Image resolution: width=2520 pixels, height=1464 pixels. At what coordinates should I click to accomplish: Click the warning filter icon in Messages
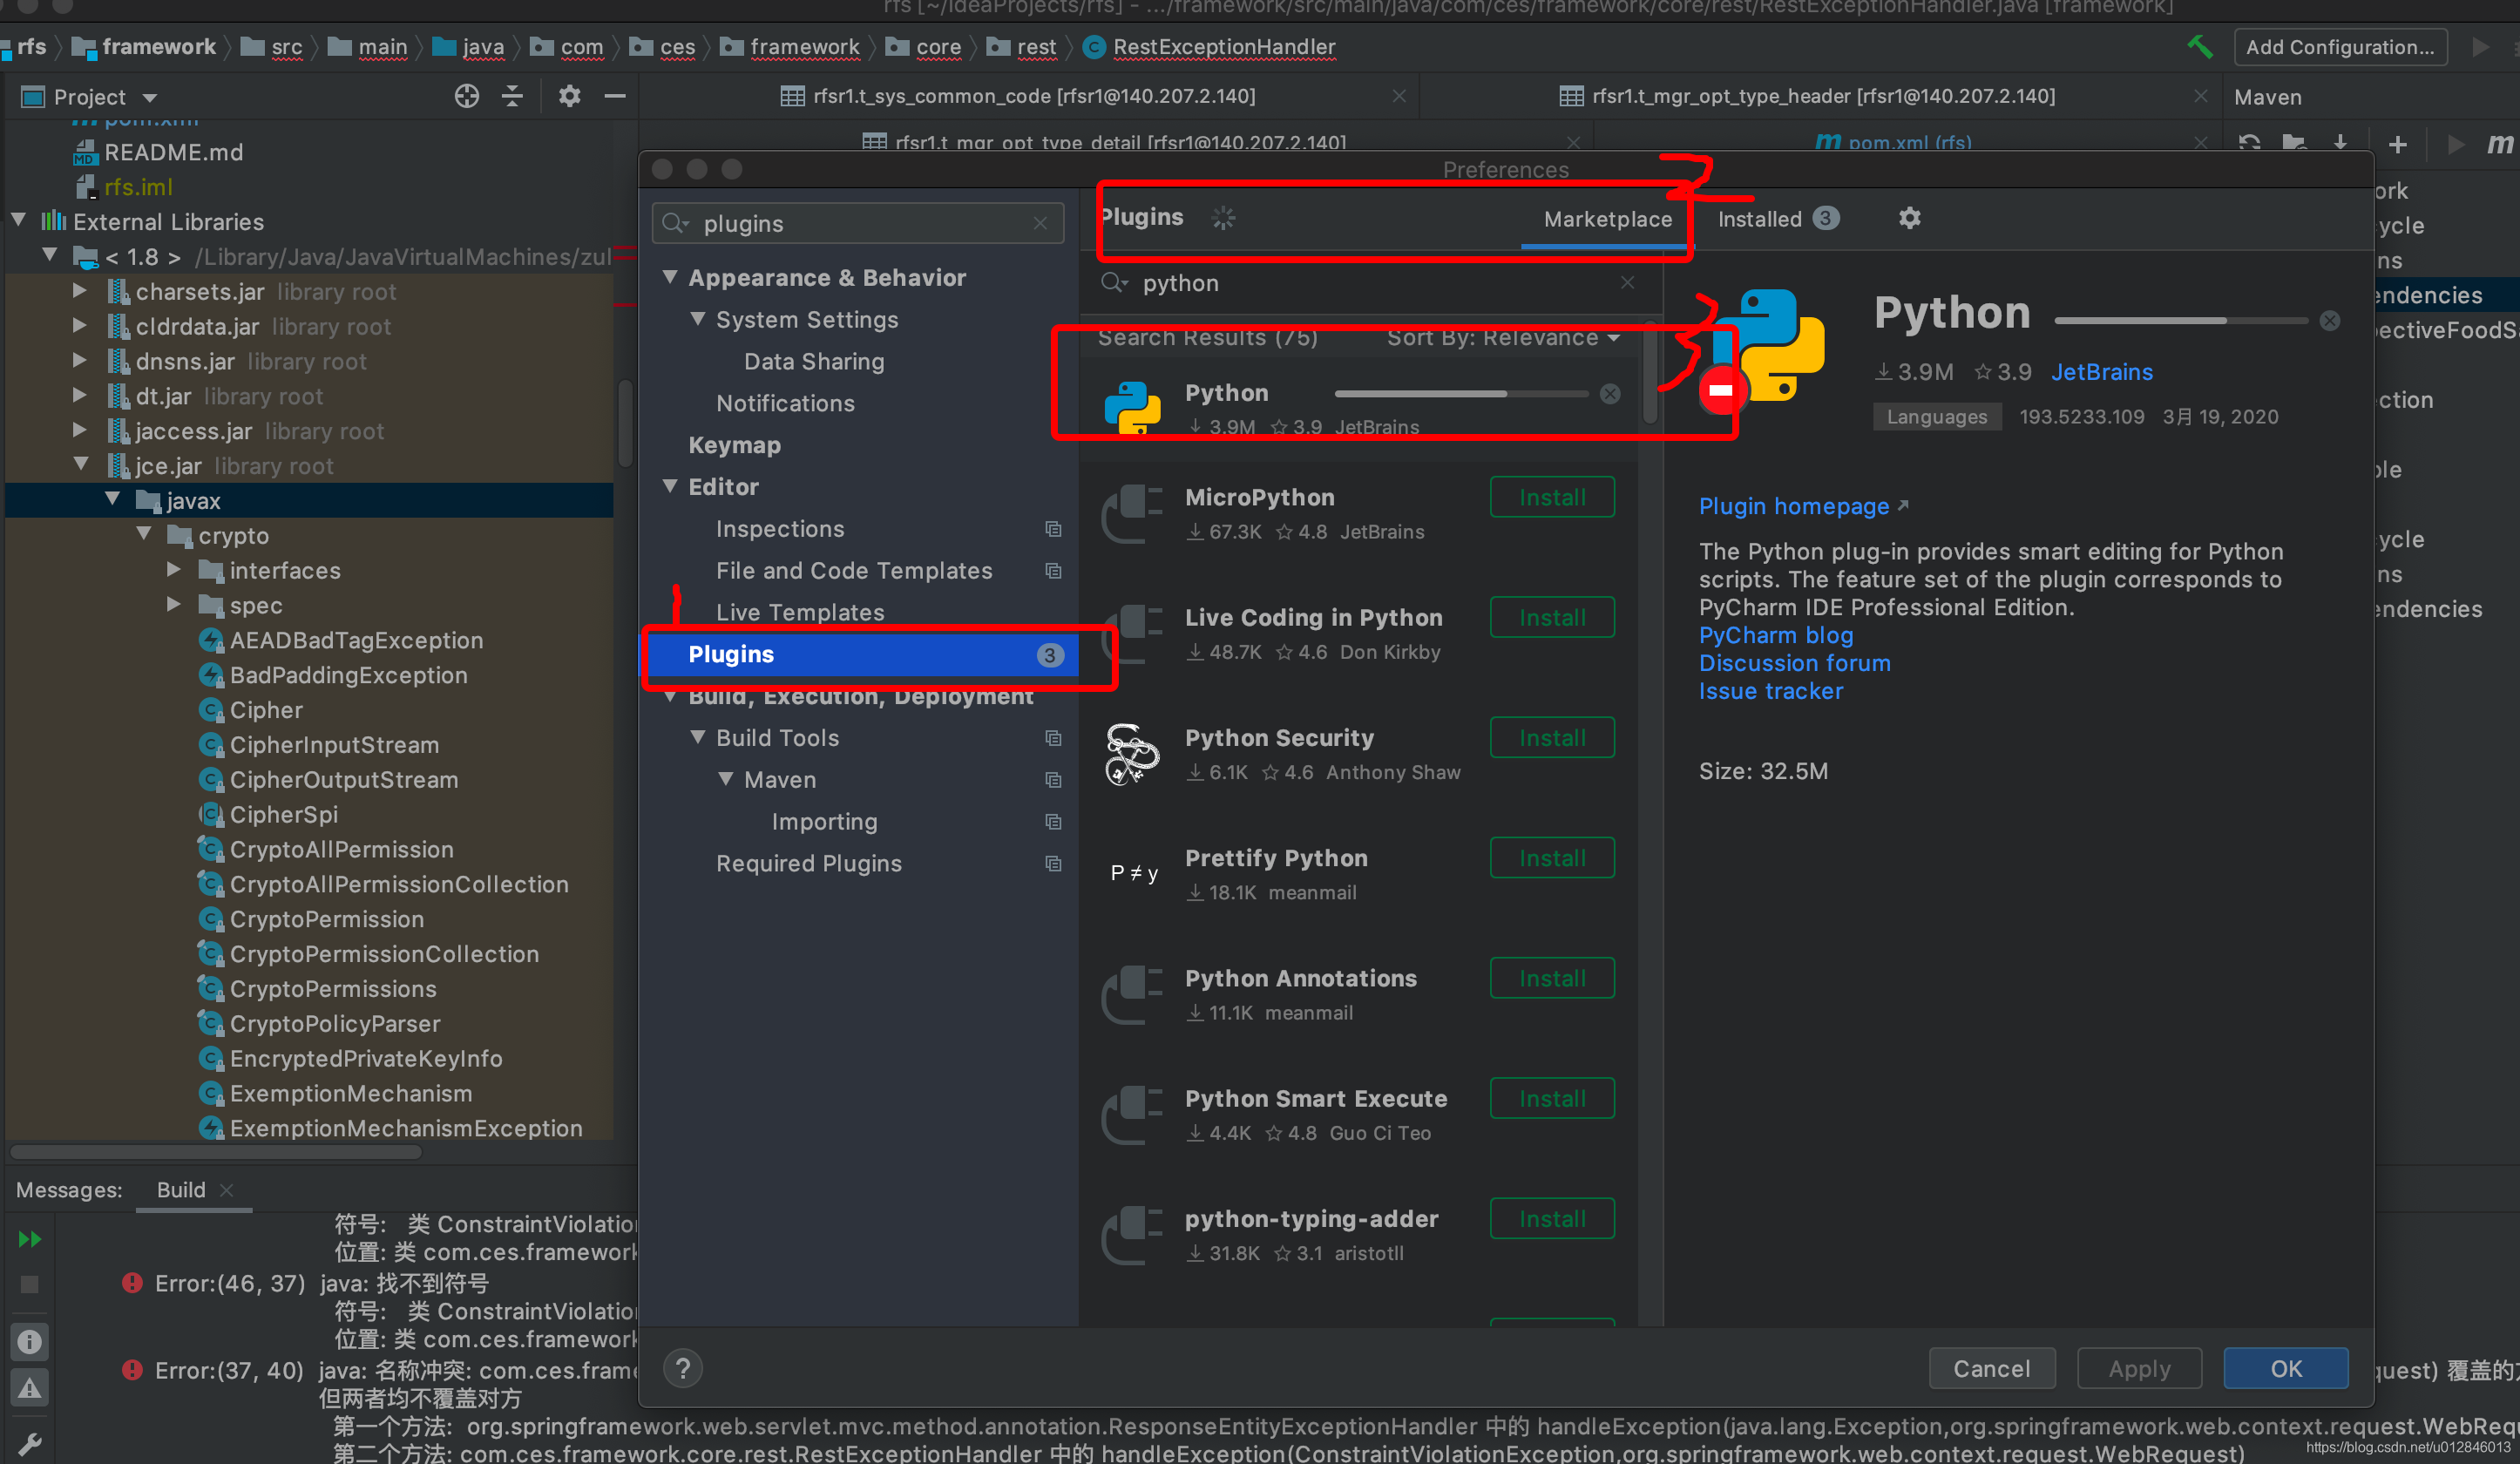30,1388
